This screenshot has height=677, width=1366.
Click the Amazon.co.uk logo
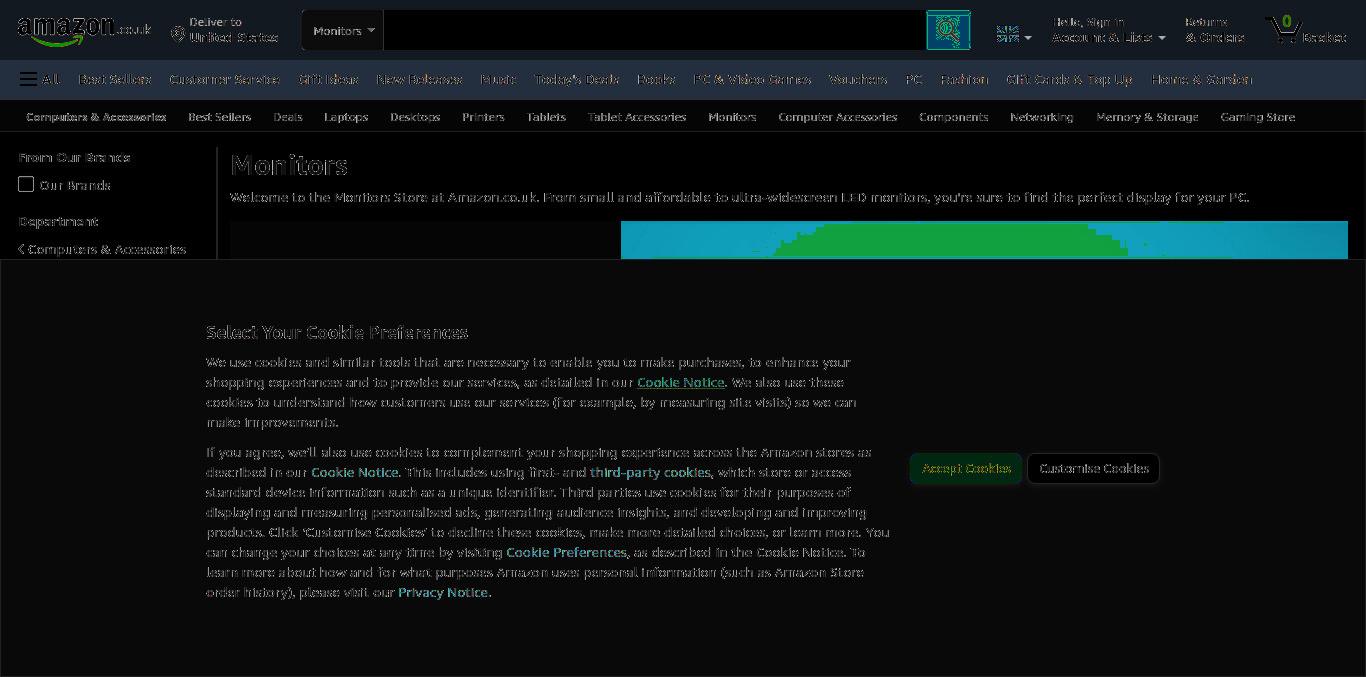pos(84,30)
